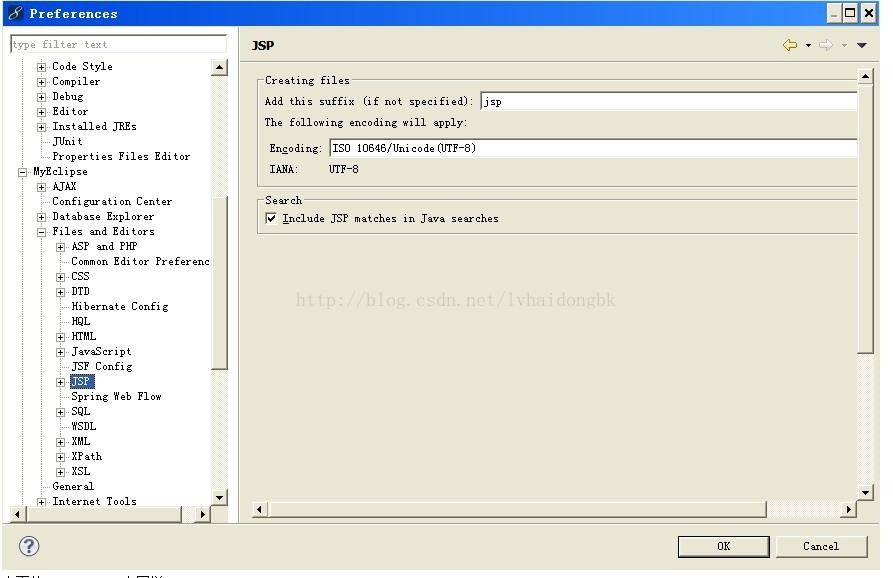Image resolution: width=893 pixels, height=578 pixels.
Task: Select HQL in the tree
Action: pyautogui.click(x=80, y=321)
